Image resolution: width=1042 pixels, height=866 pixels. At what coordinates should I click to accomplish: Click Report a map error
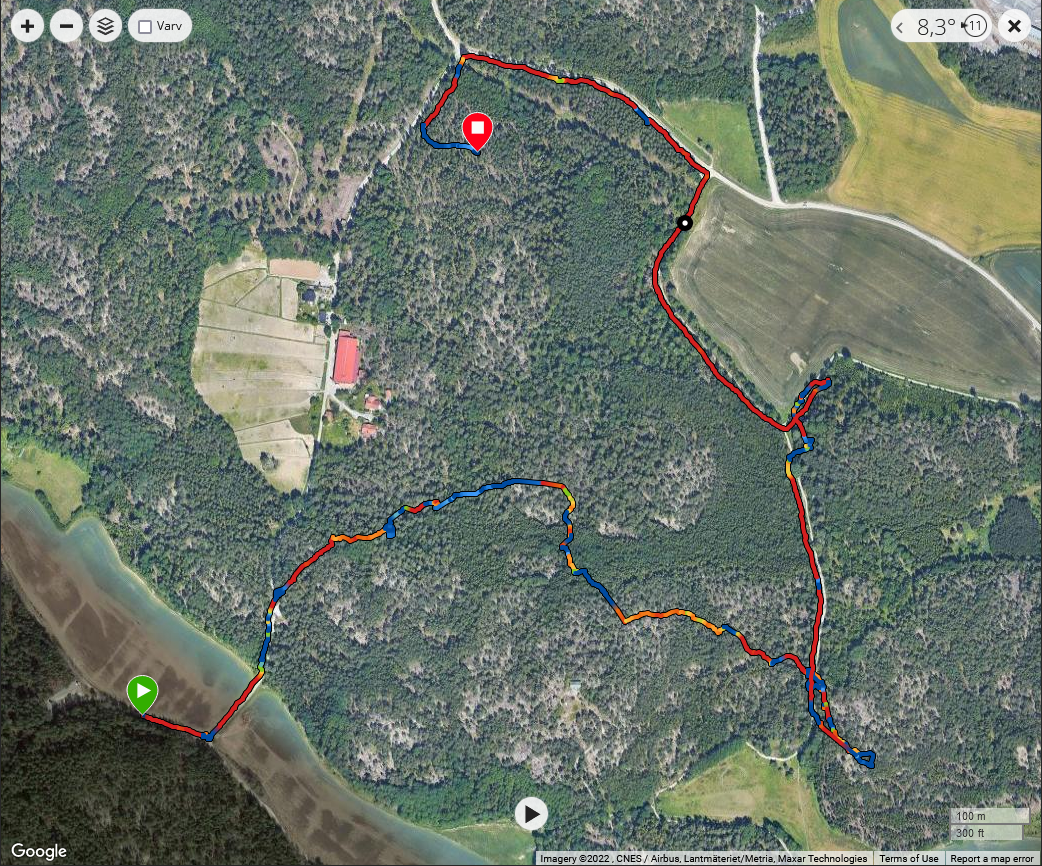[993, 859]
